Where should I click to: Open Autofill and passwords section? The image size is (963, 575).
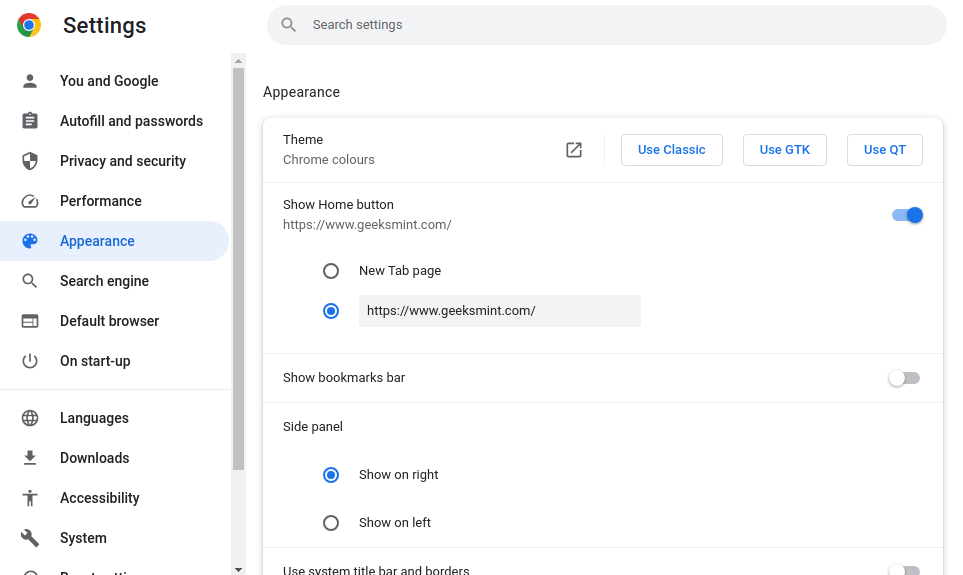point(131,121)
